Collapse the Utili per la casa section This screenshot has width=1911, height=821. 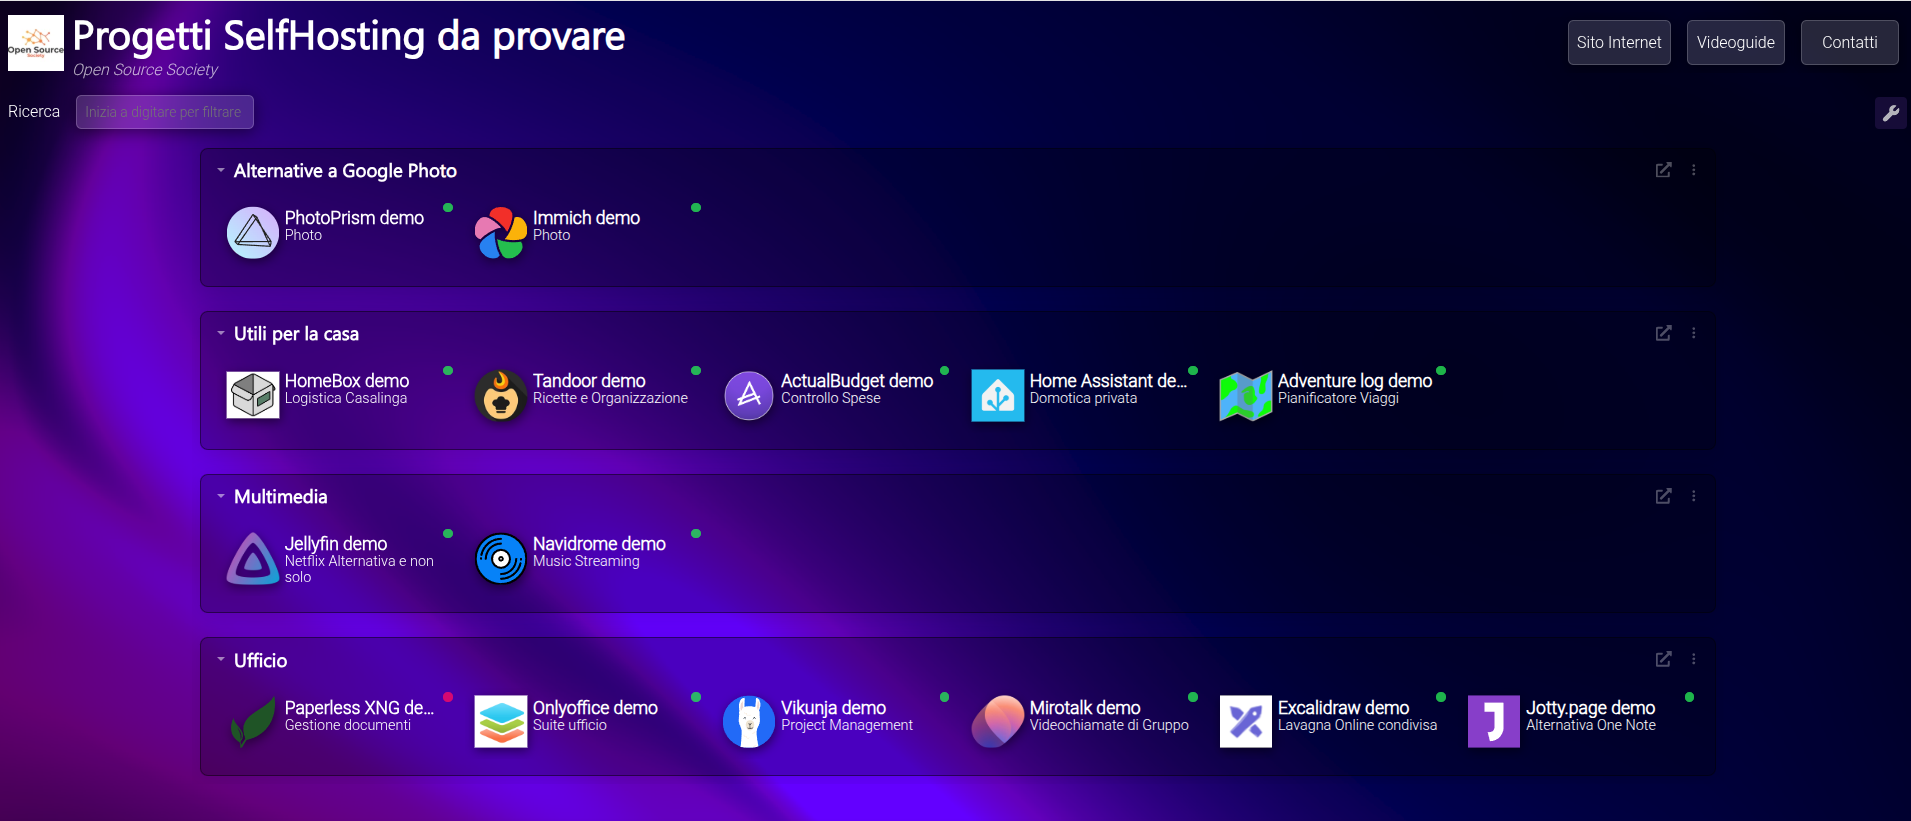[221, 333]
